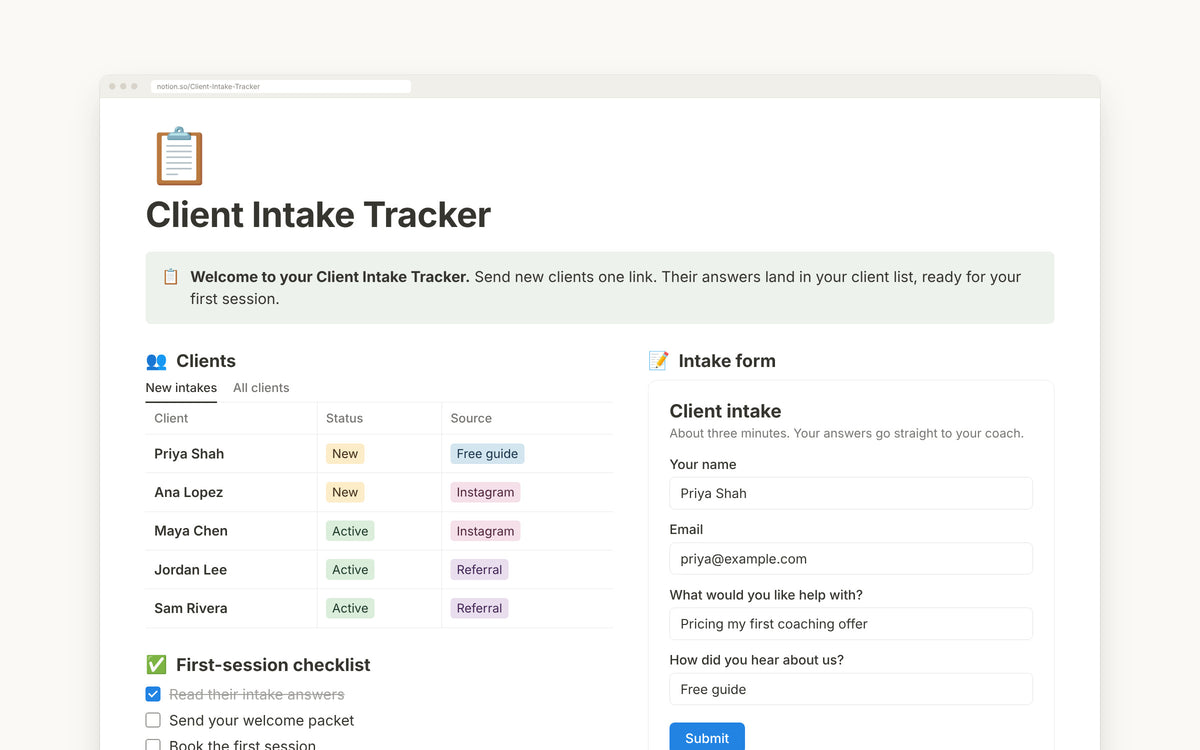Switch to the All clients tab
This screenshot has width=1200, height=750.
(261, 388)
